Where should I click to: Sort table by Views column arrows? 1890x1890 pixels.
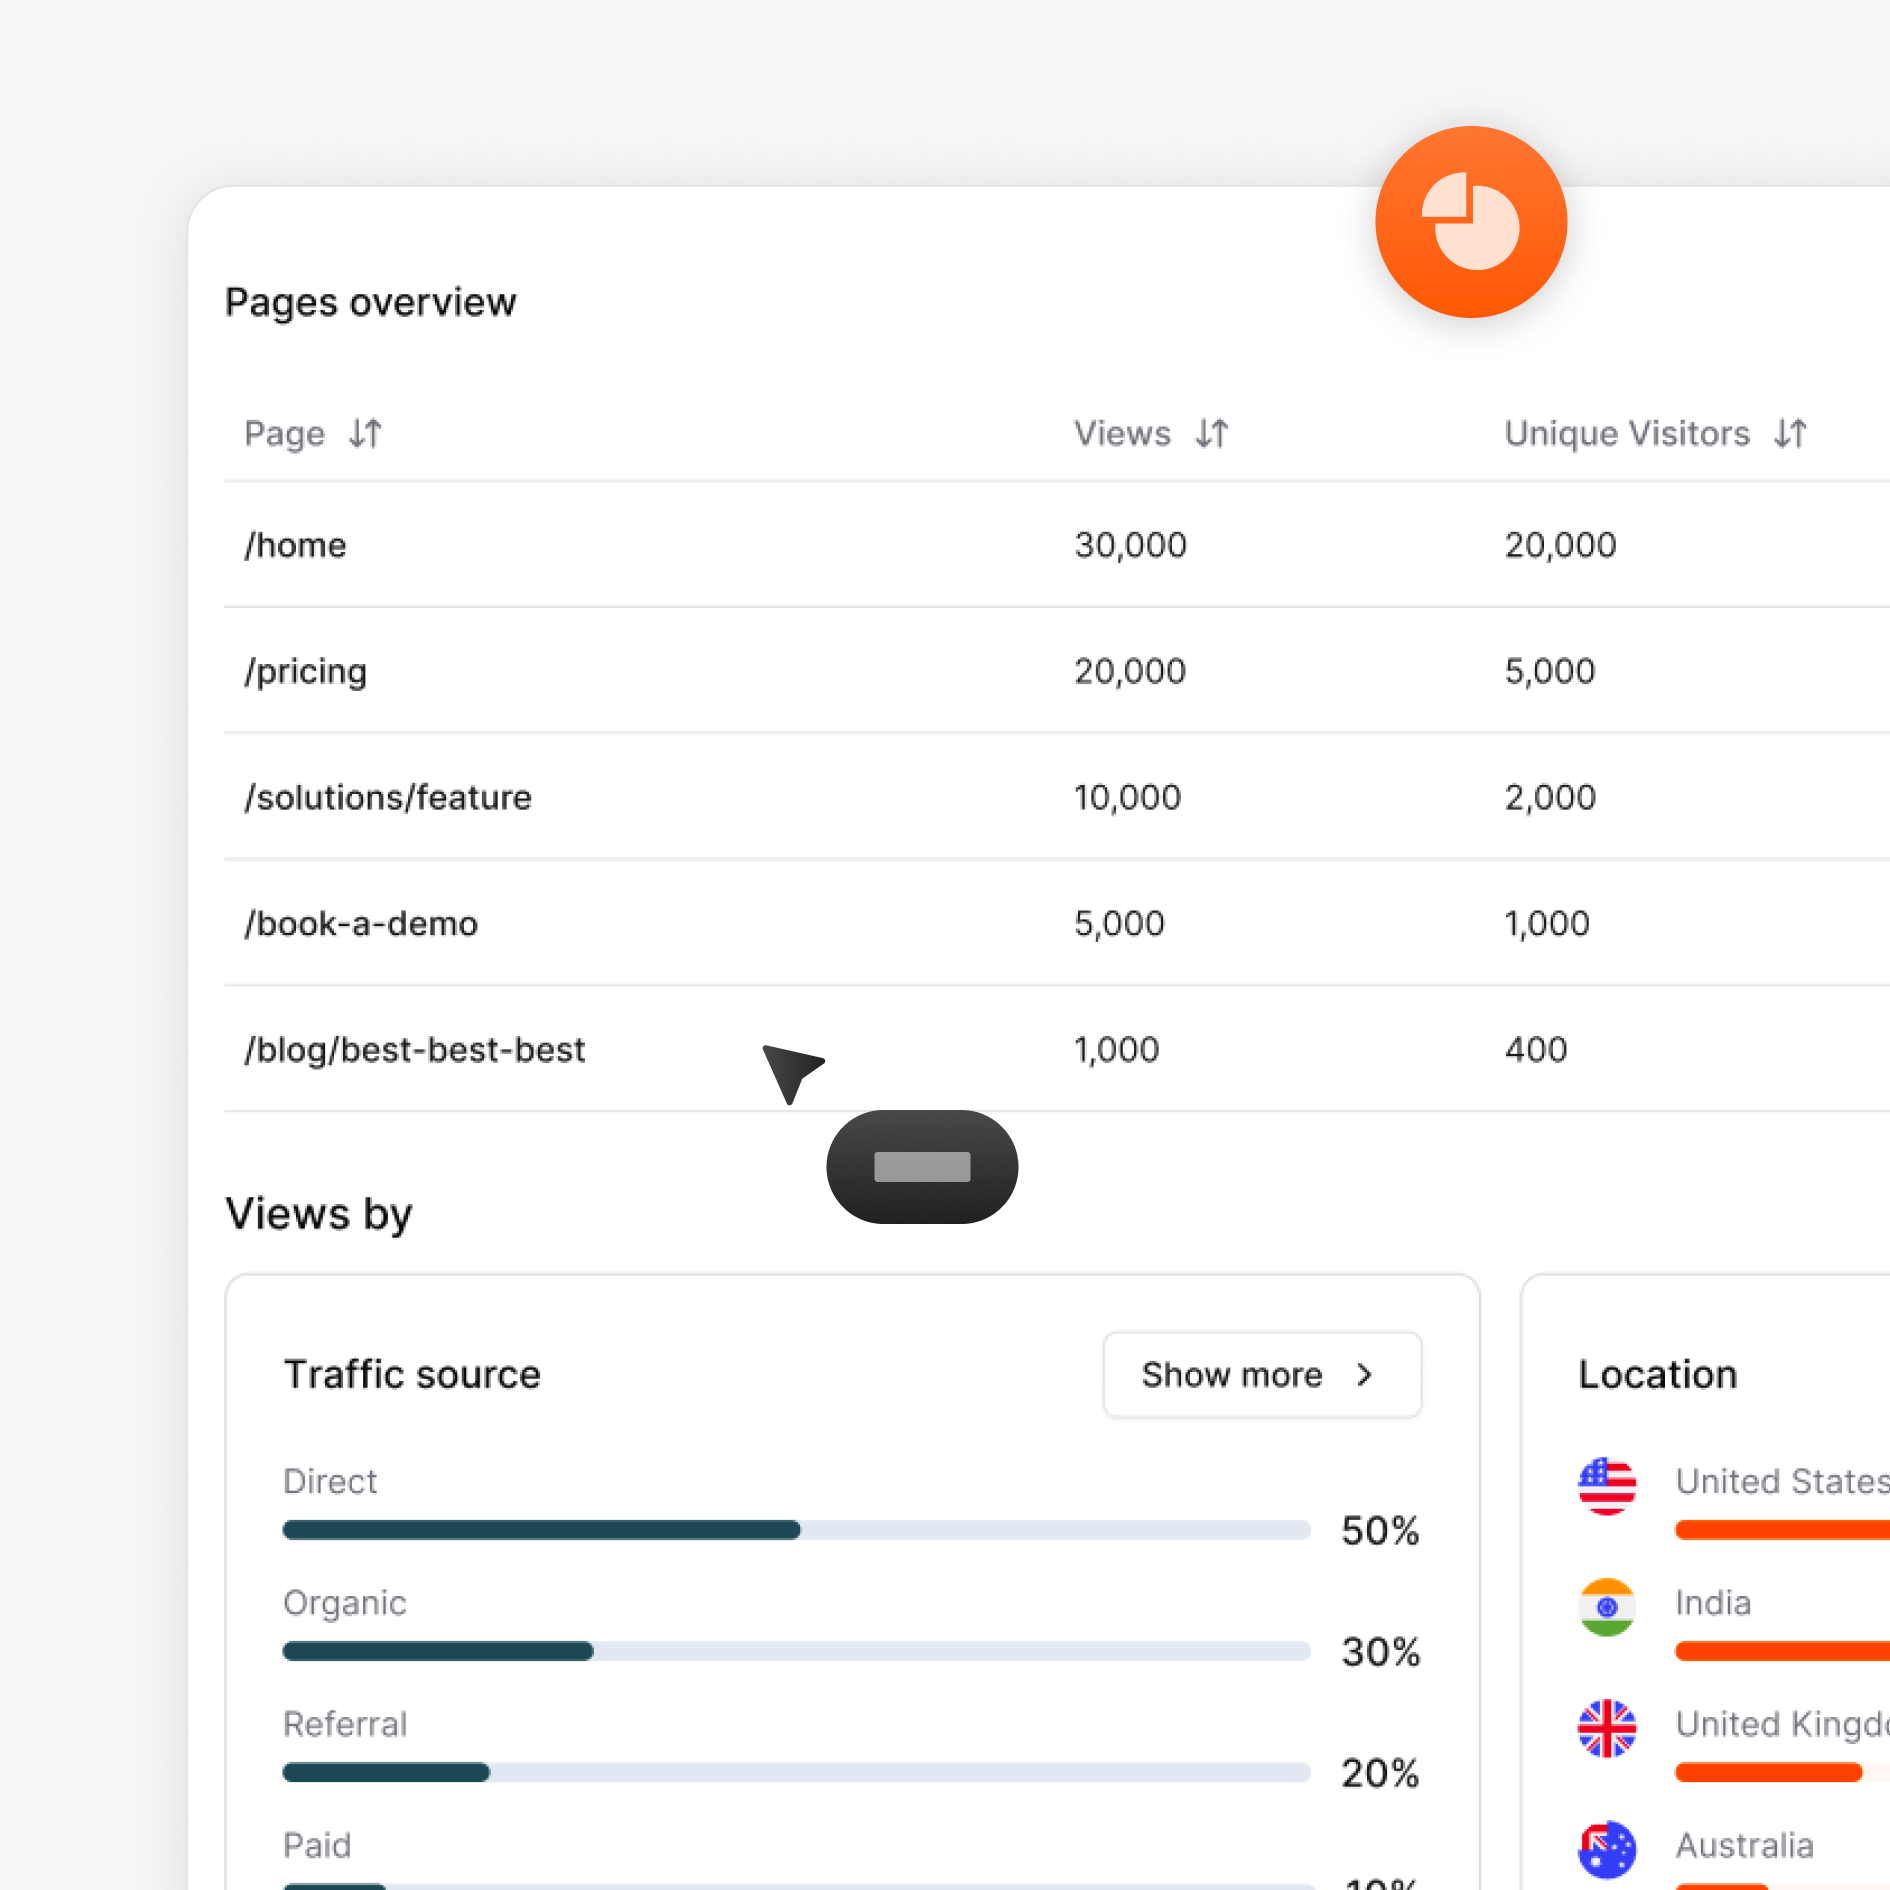(x=1212, y=434)
